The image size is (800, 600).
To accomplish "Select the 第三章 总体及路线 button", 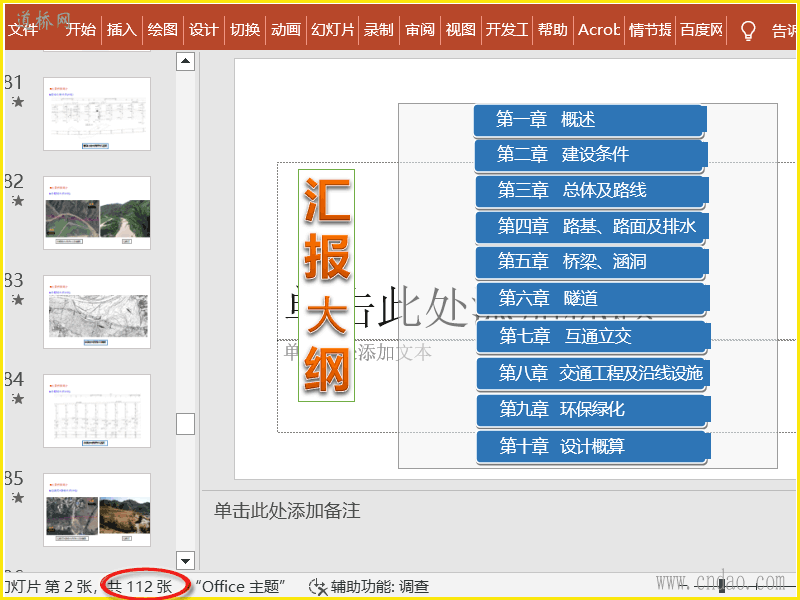I will 592,191.
